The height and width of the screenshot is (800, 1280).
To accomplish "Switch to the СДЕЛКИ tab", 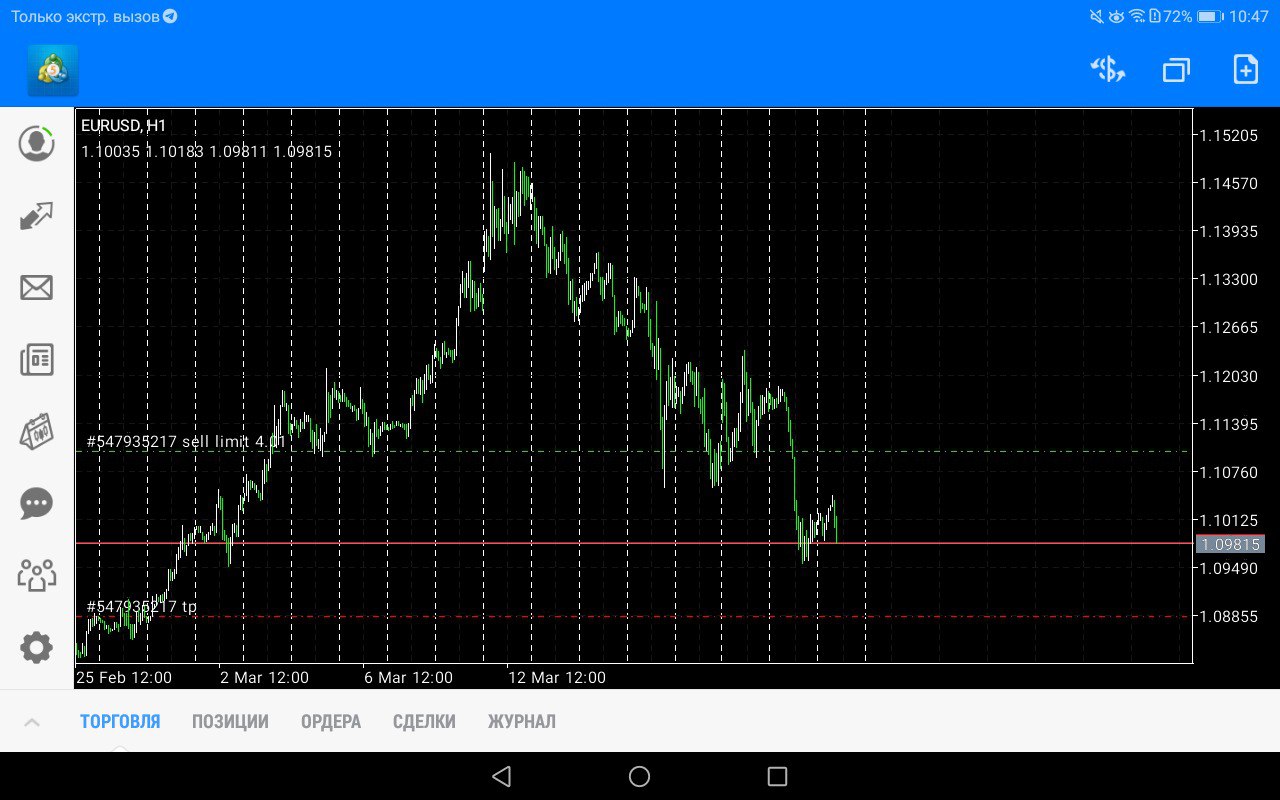I will pos(424,721).
